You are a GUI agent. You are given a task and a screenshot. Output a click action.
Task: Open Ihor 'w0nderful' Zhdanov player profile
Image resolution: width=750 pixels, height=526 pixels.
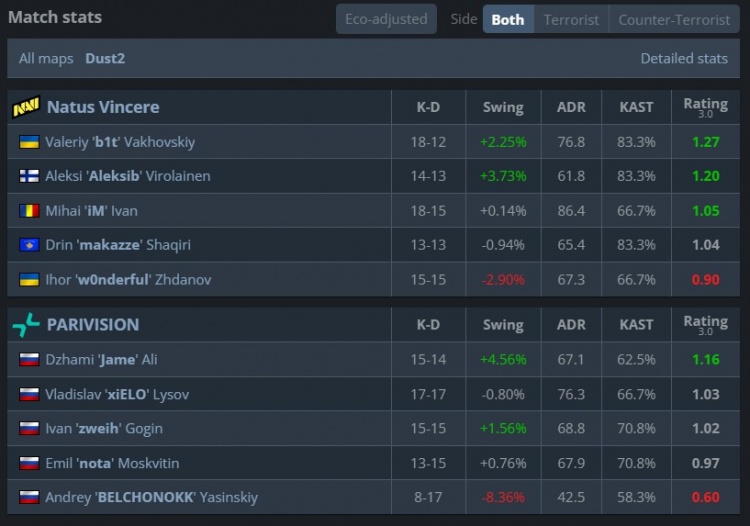coord(127,280)
